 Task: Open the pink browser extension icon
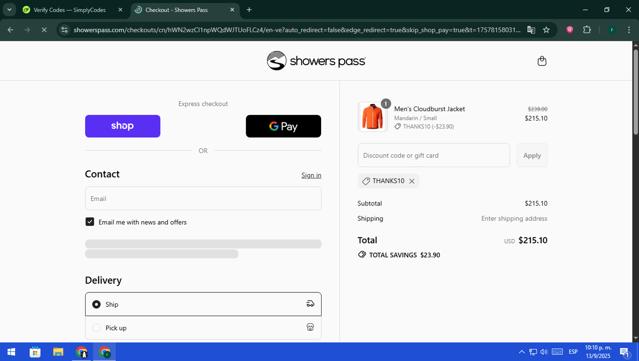pos(570,30)
